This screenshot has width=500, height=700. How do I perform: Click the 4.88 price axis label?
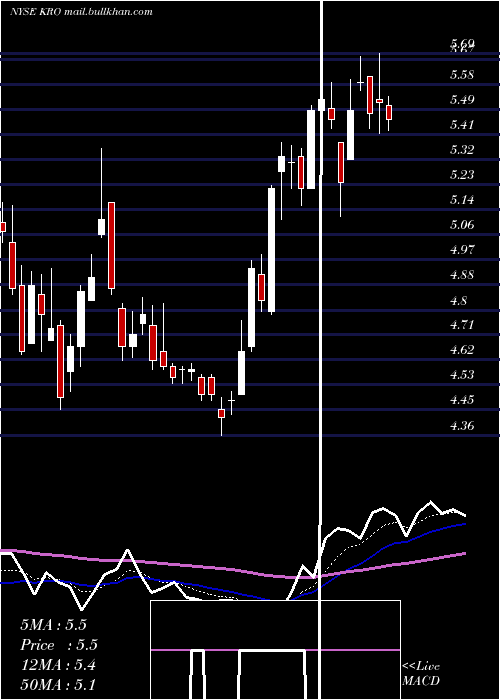462,275
